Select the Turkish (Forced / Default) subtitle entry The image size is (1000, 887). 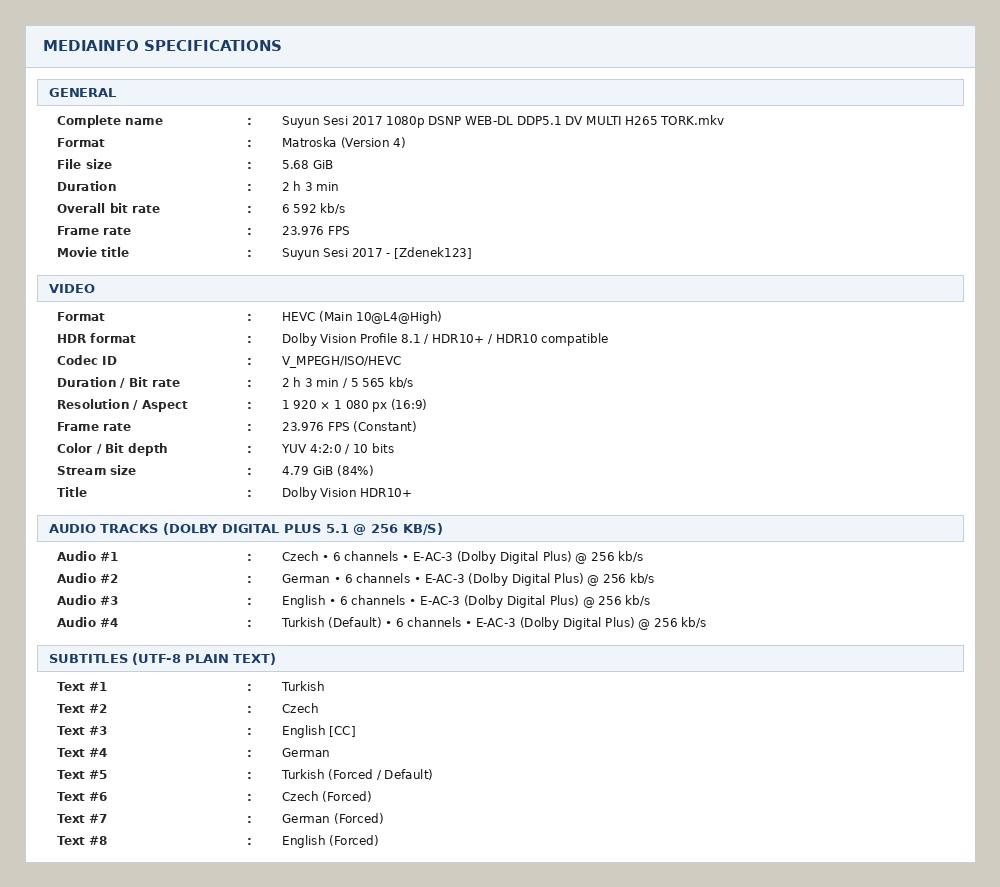(357, 775)
